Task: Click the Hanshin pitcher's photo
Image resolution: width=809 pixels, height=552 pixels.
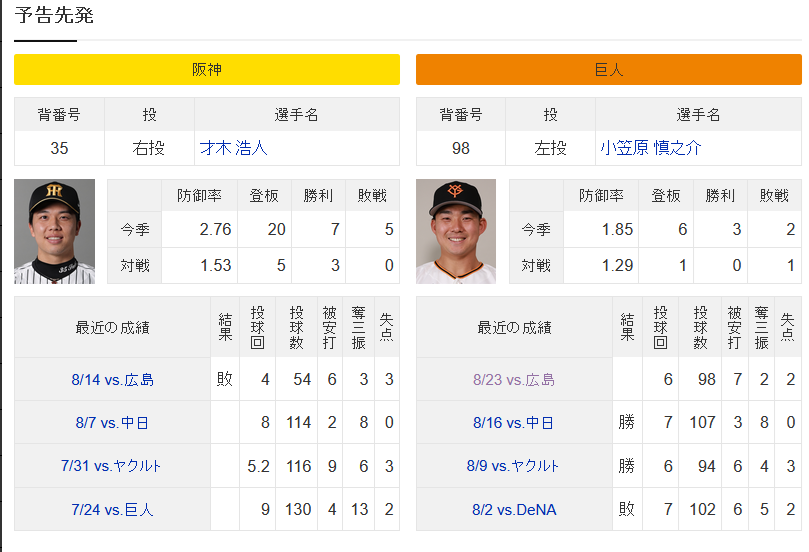Action: pos(55,231)
